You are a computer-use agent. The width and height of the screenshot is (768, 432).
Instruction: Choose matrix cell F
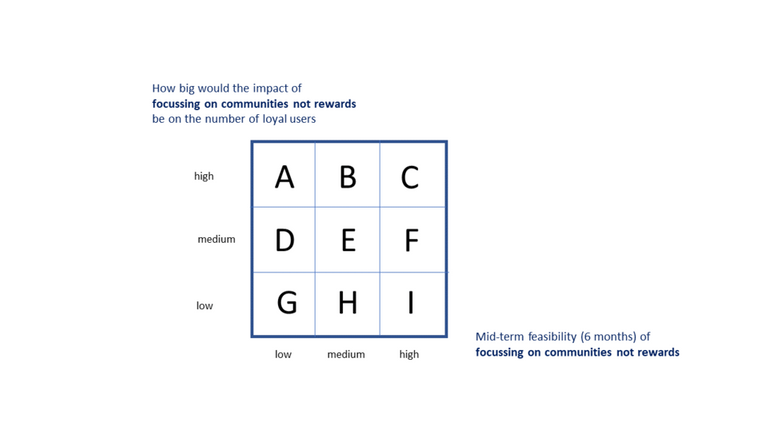pyautogui.click(x=410, y=240)
